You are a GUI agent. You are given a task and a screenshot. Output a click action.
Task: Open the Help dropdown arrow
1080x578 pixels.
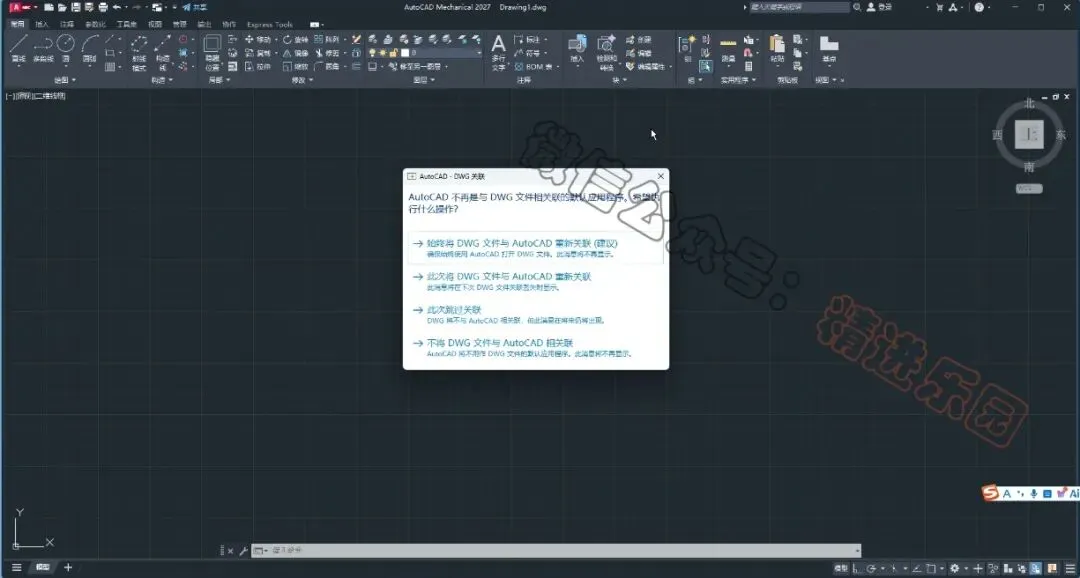990,8
